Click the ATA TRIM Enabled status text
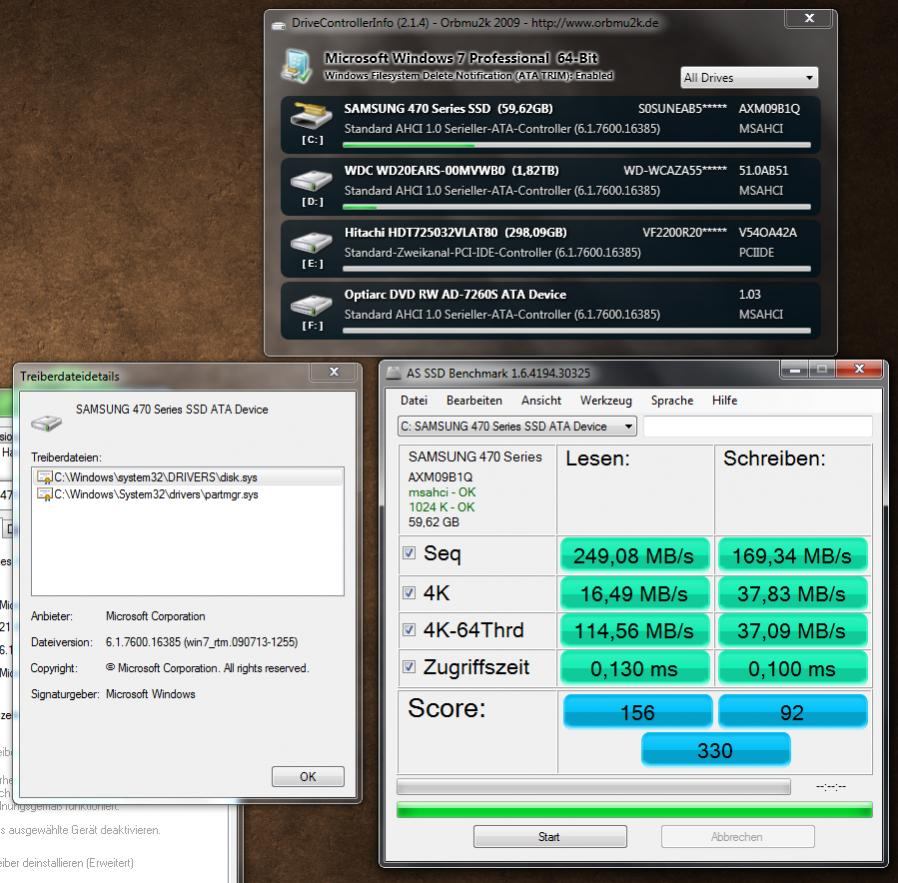The width and height of the screenshot is (898, 883). 468,76
